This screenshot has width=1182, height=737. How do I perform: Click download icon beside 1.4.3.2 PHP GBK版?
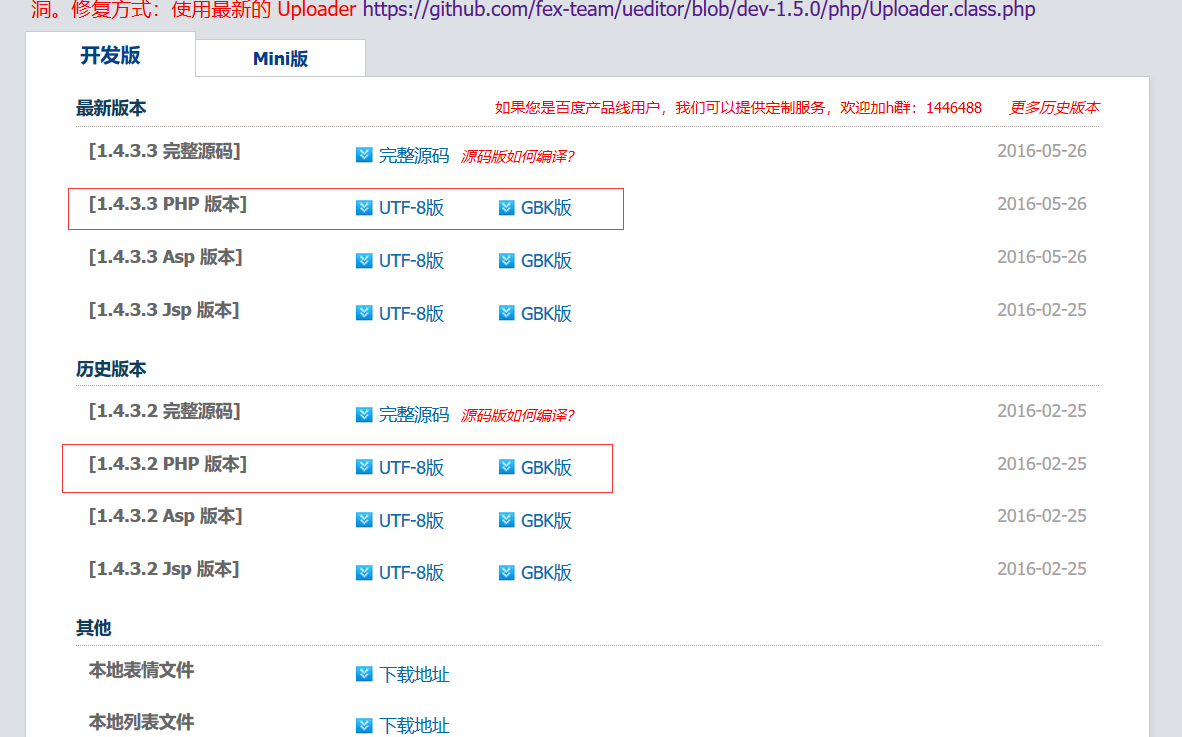[507, 467]
